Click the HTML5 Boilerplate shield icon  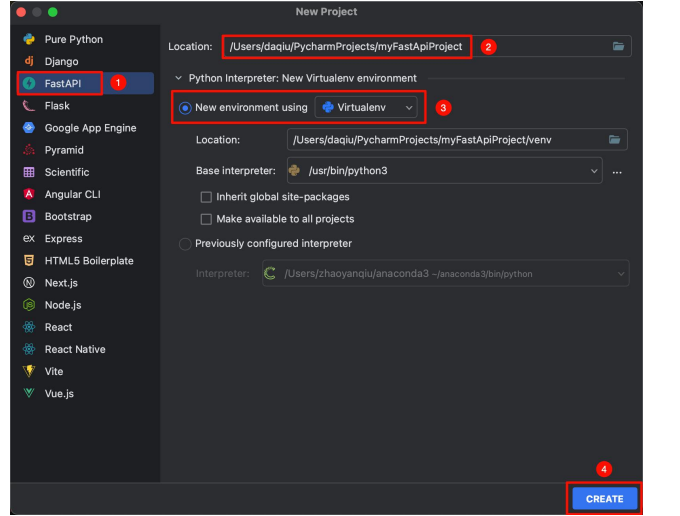point(29,261)
